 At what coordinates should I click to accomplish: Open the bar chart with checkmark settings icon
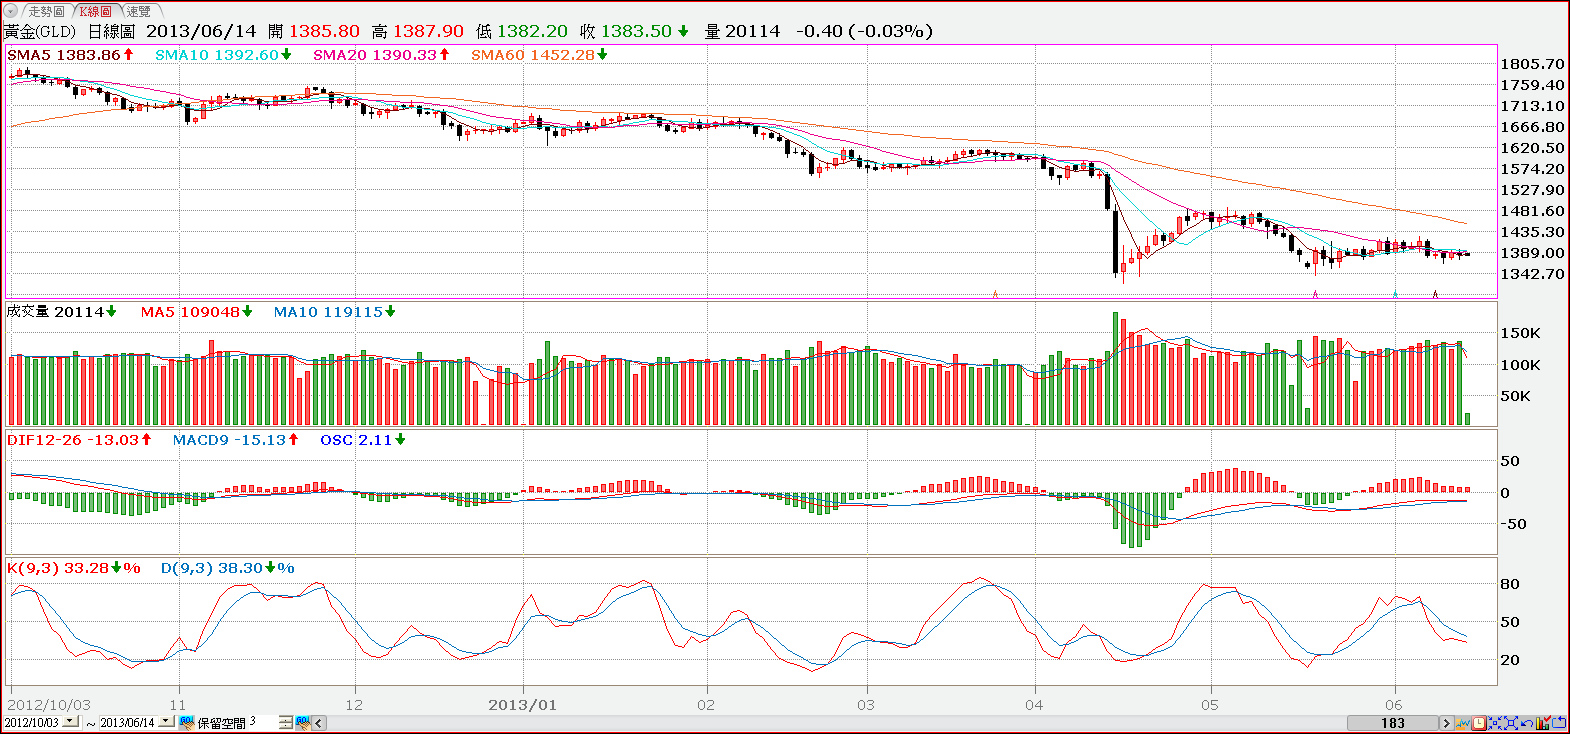click(1543, 722)
